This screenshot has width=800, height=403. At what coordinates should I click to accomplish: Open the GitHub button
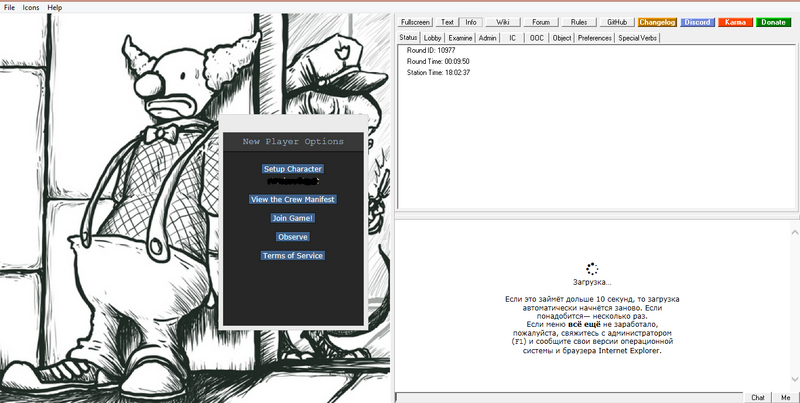[617, 22]
